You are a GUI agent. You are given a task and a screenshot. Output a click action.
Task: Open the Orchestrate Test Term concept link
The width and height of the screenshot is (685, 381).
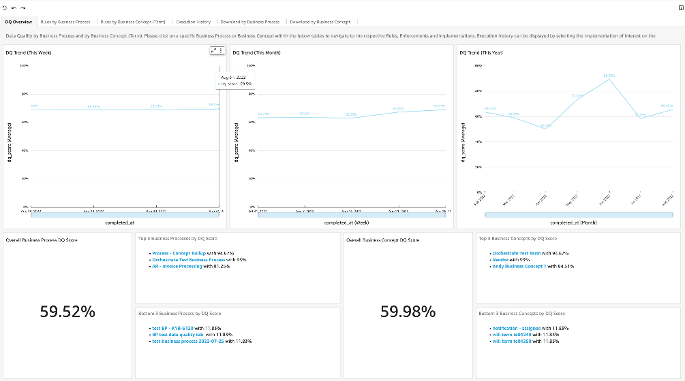tap(517, 253)
